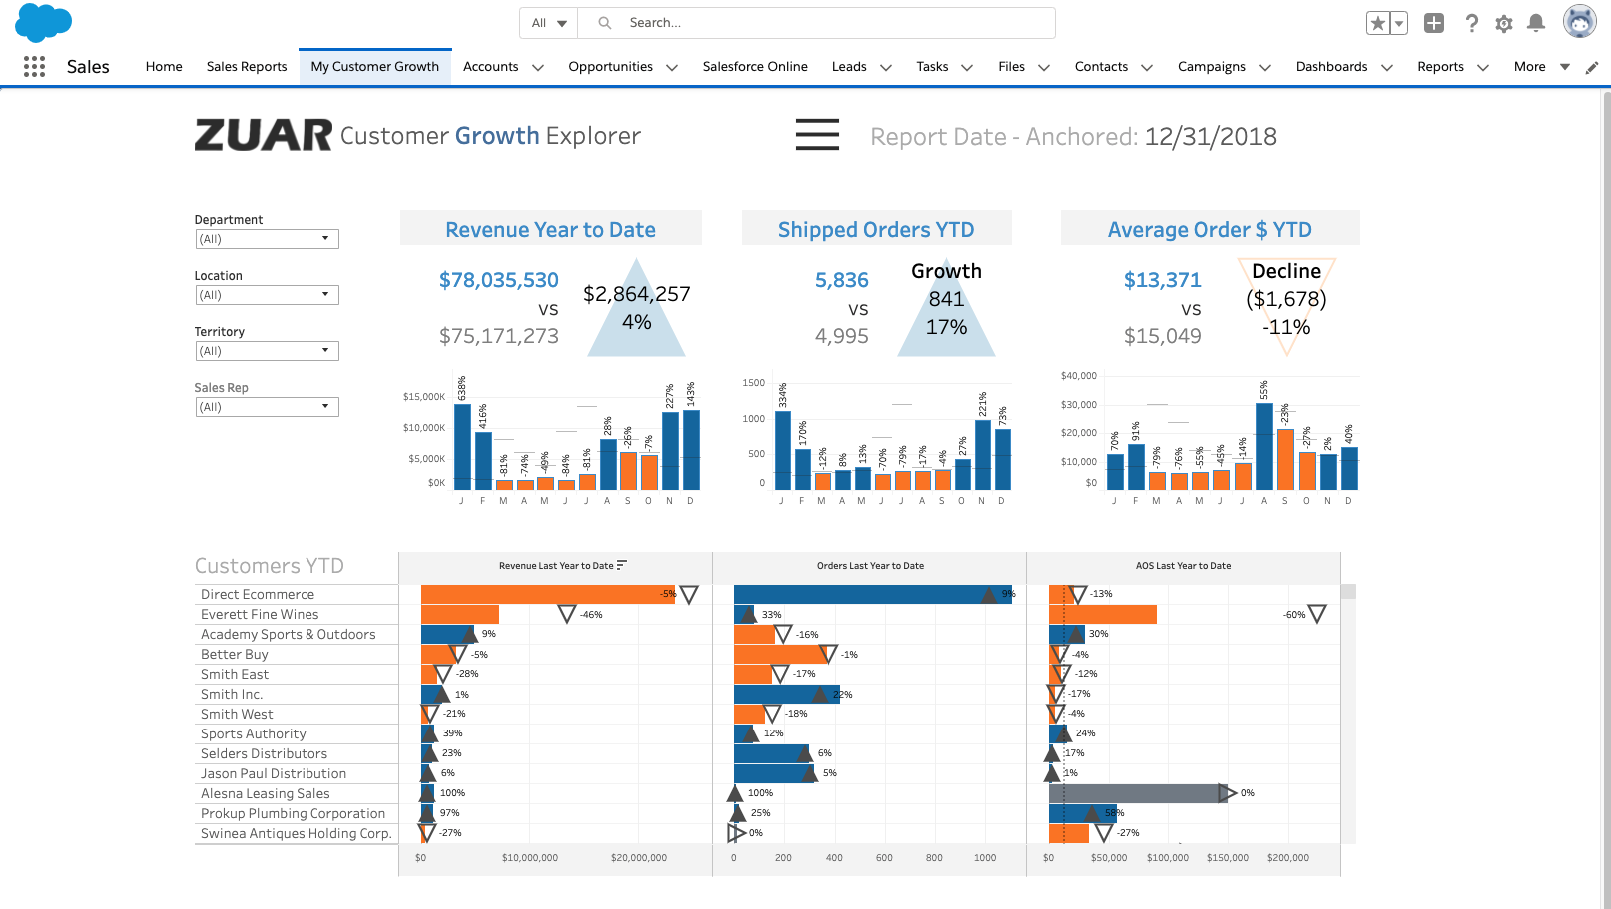Expand the Tasks tab chevron
This screenshot has width=1611, height=909.
point(967,67)
